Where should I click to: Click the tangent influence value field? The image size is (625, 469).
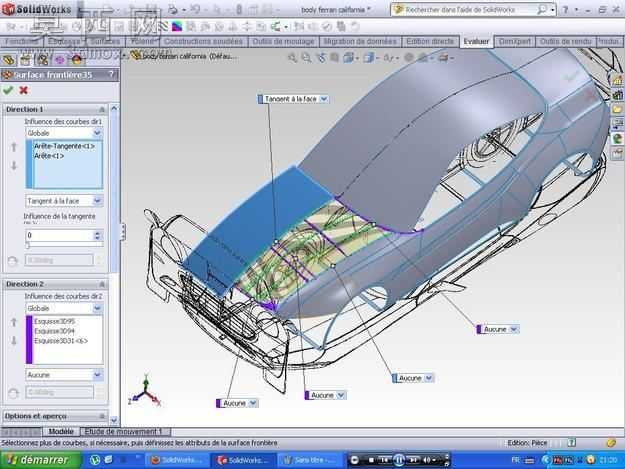(59, 235)
